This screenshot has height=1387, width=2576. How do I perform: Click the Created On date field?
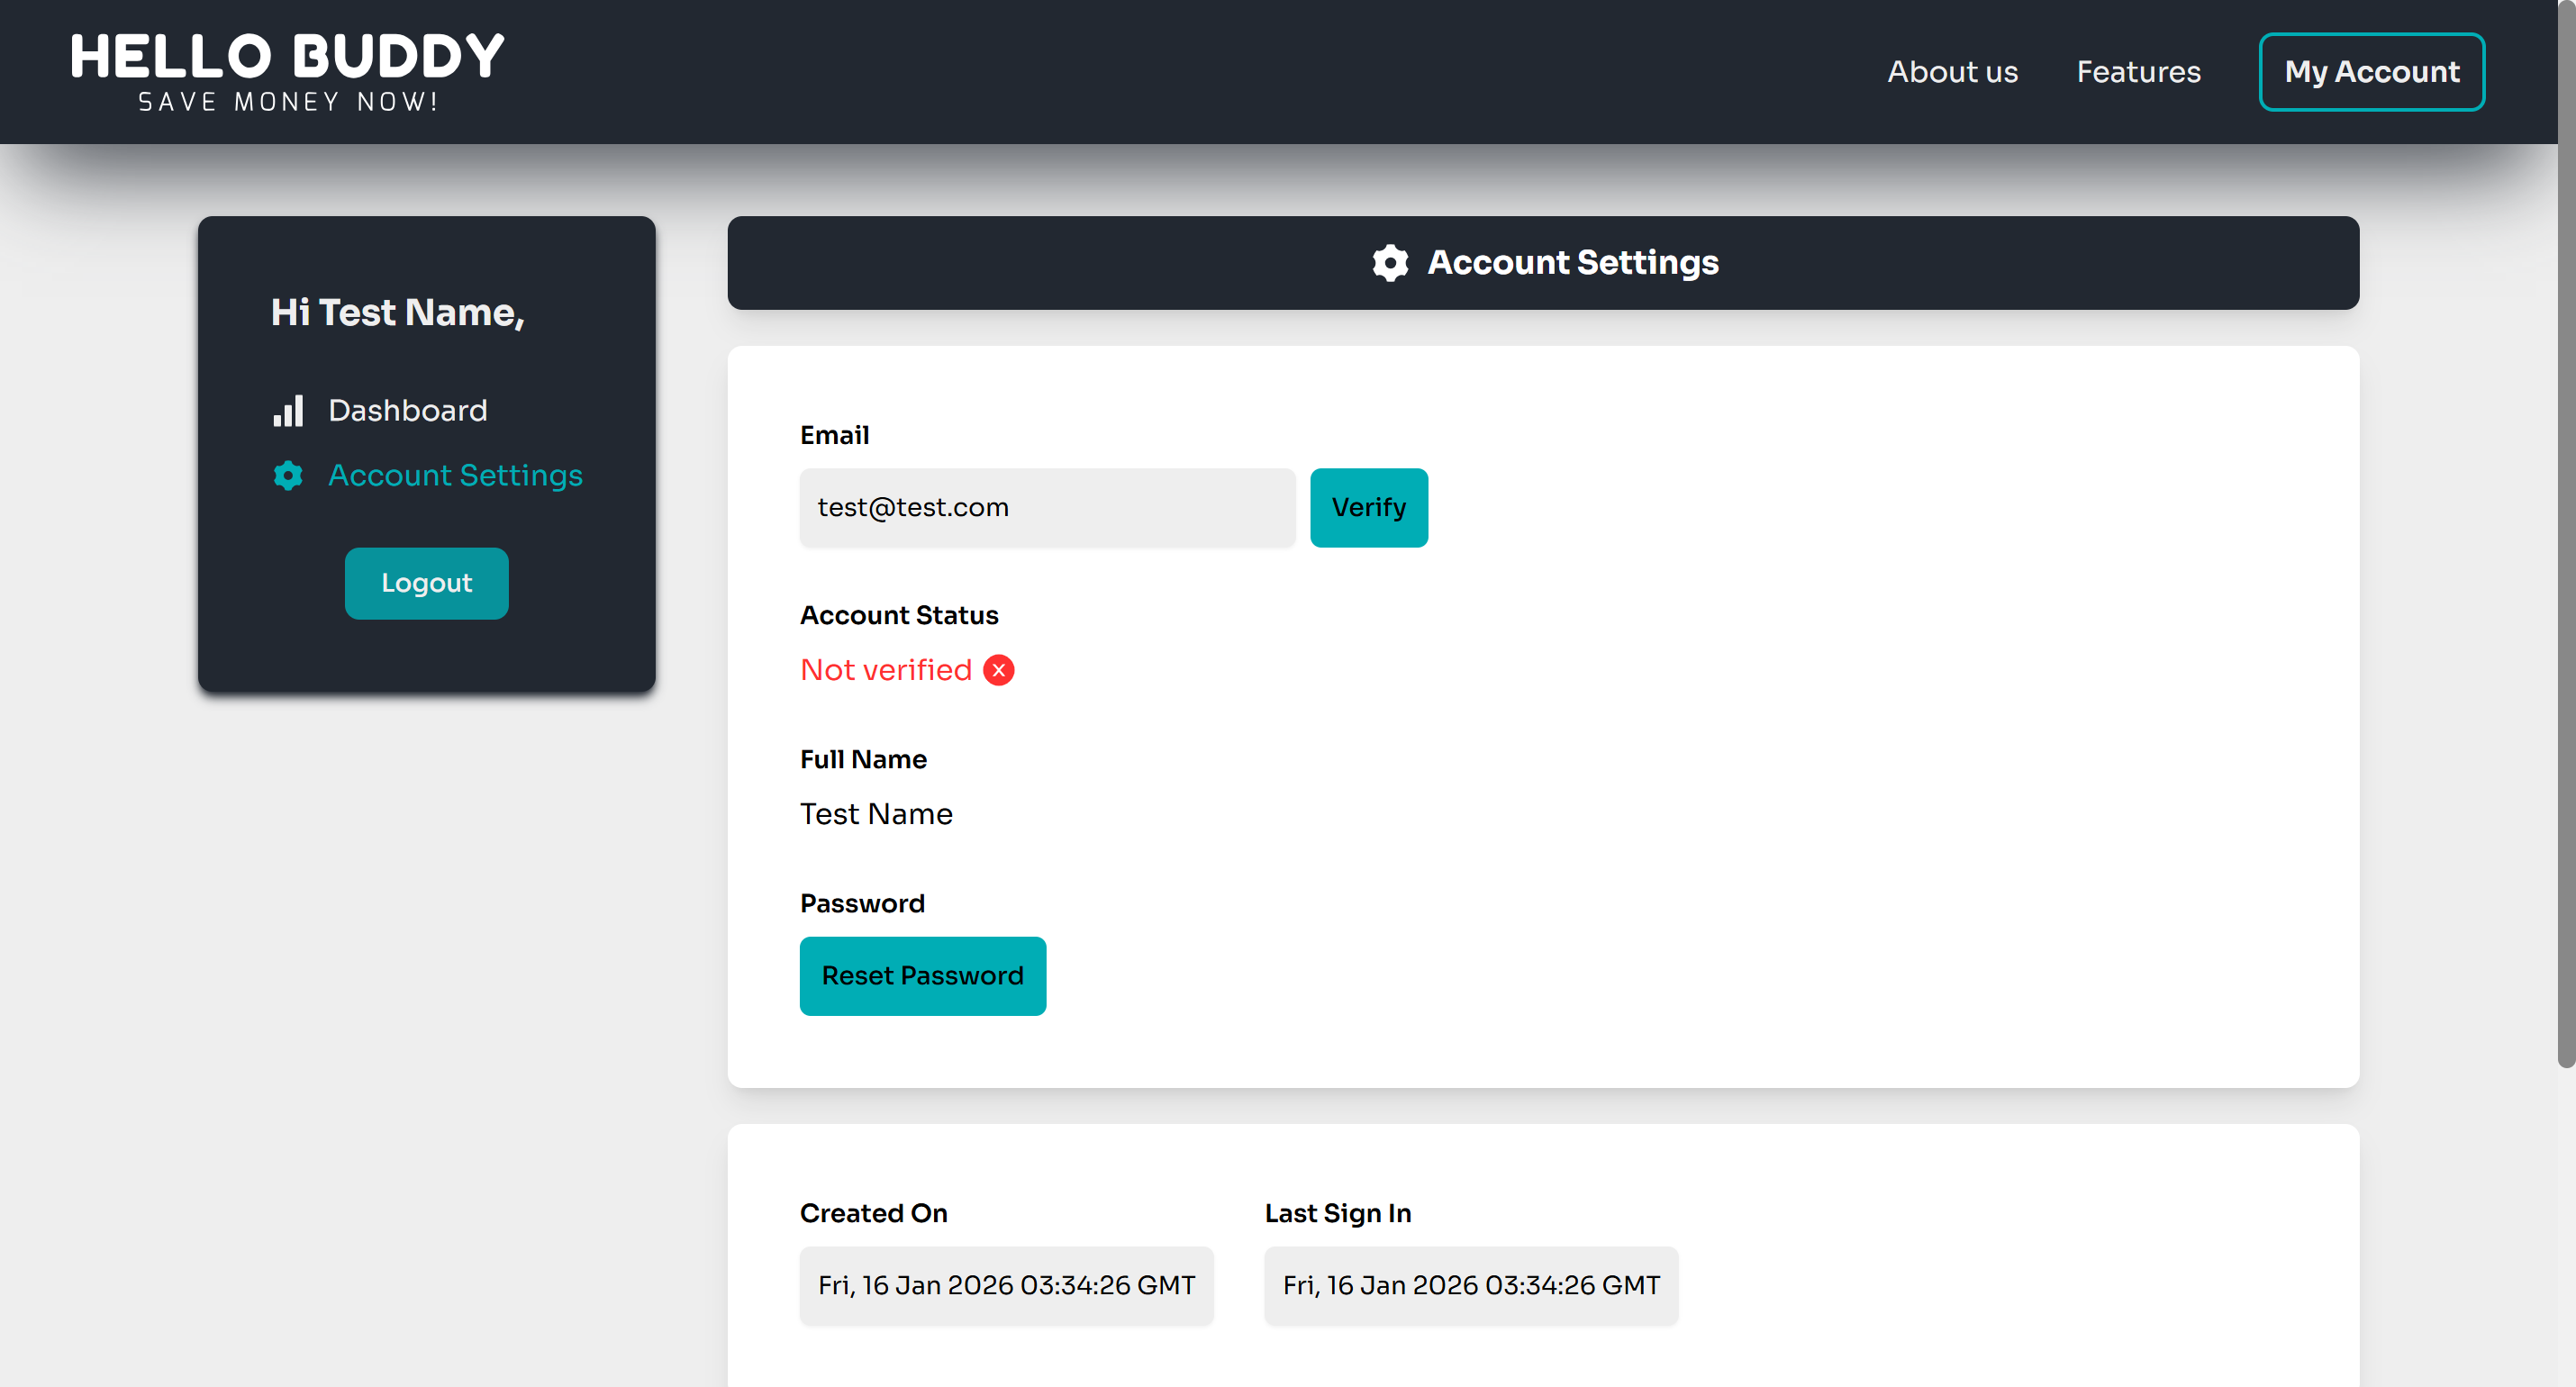pyautogui.click(x=1006, y=1286)
